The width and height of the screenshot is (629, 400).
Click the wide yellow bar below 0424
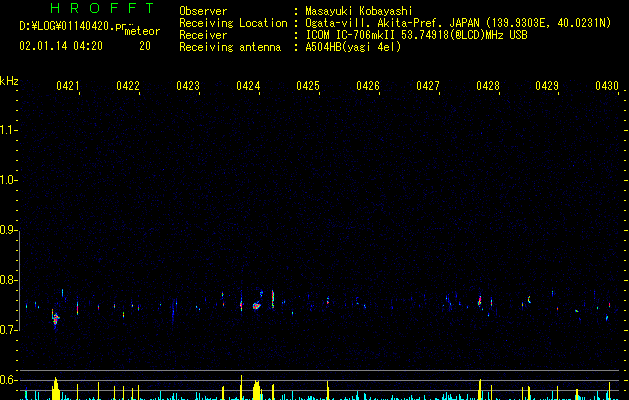click(257, 390)
